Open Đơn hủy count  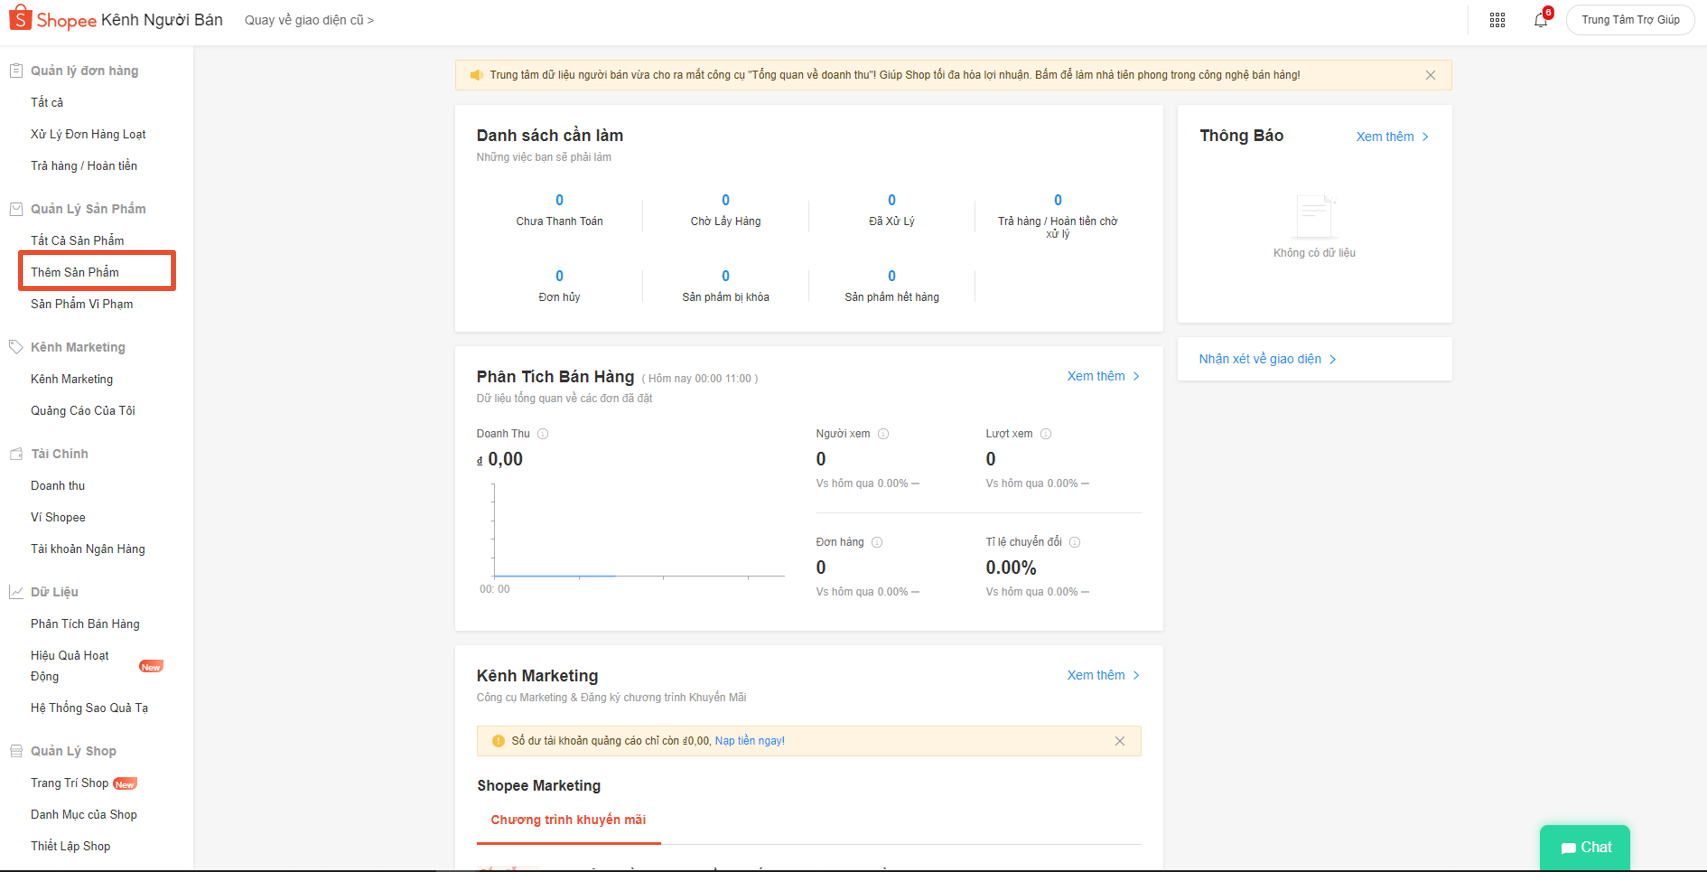click(559, 276)
